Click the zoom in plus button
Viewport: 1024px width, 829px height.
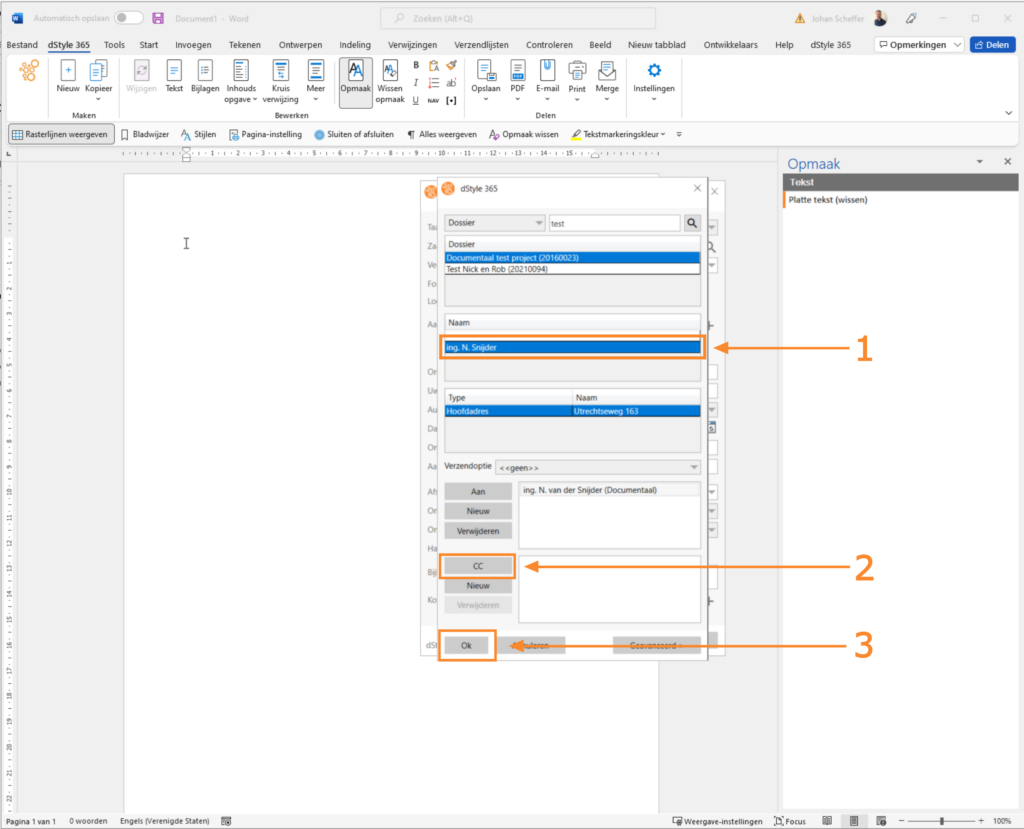point(981,821)
